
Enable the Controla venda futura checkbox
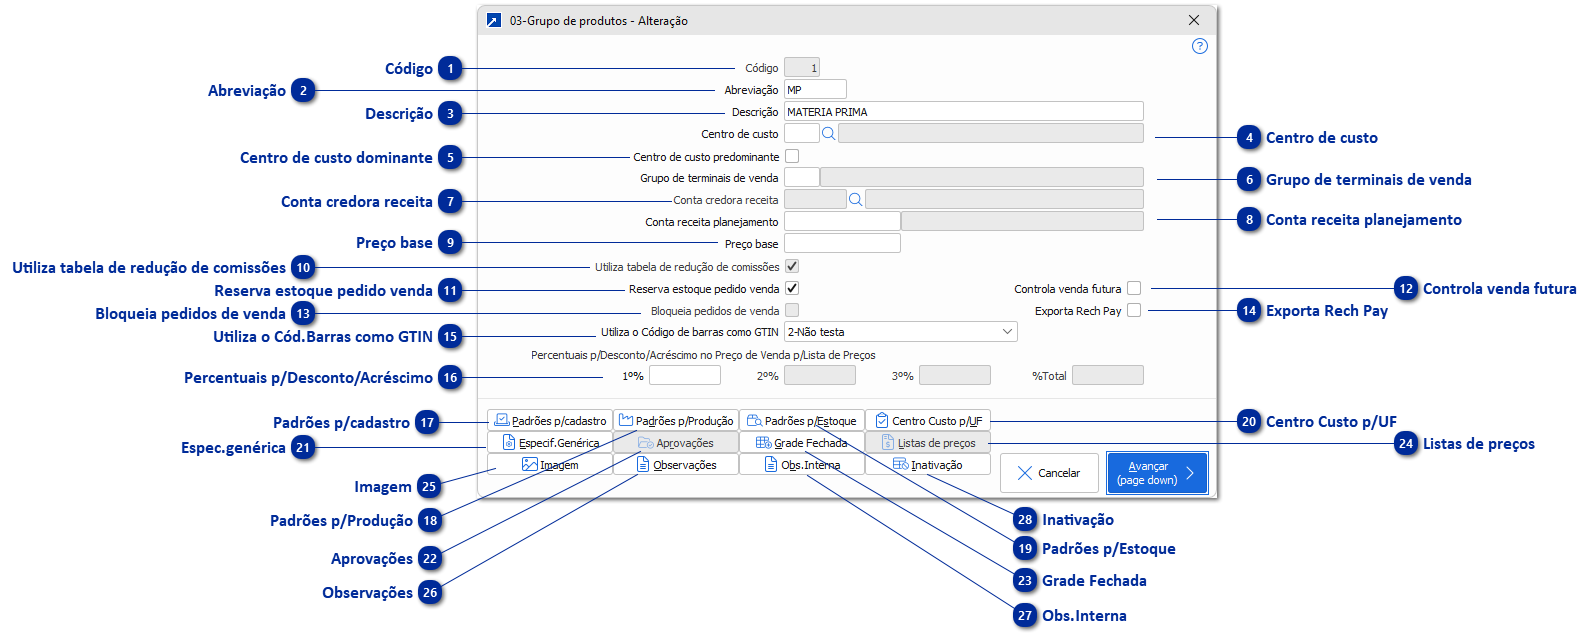(1133, 288)
